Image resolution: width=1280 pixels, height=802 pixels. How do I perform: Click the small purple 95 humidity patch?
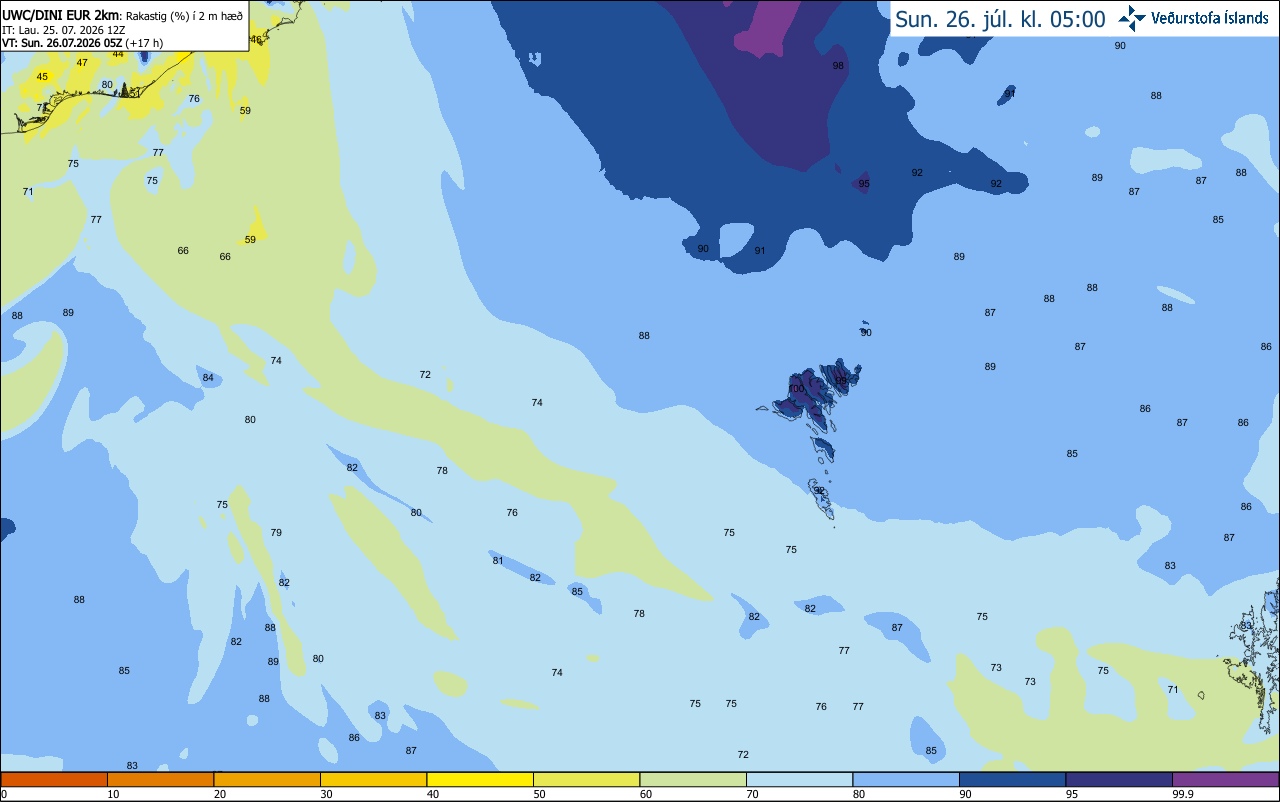pos(863,183)
